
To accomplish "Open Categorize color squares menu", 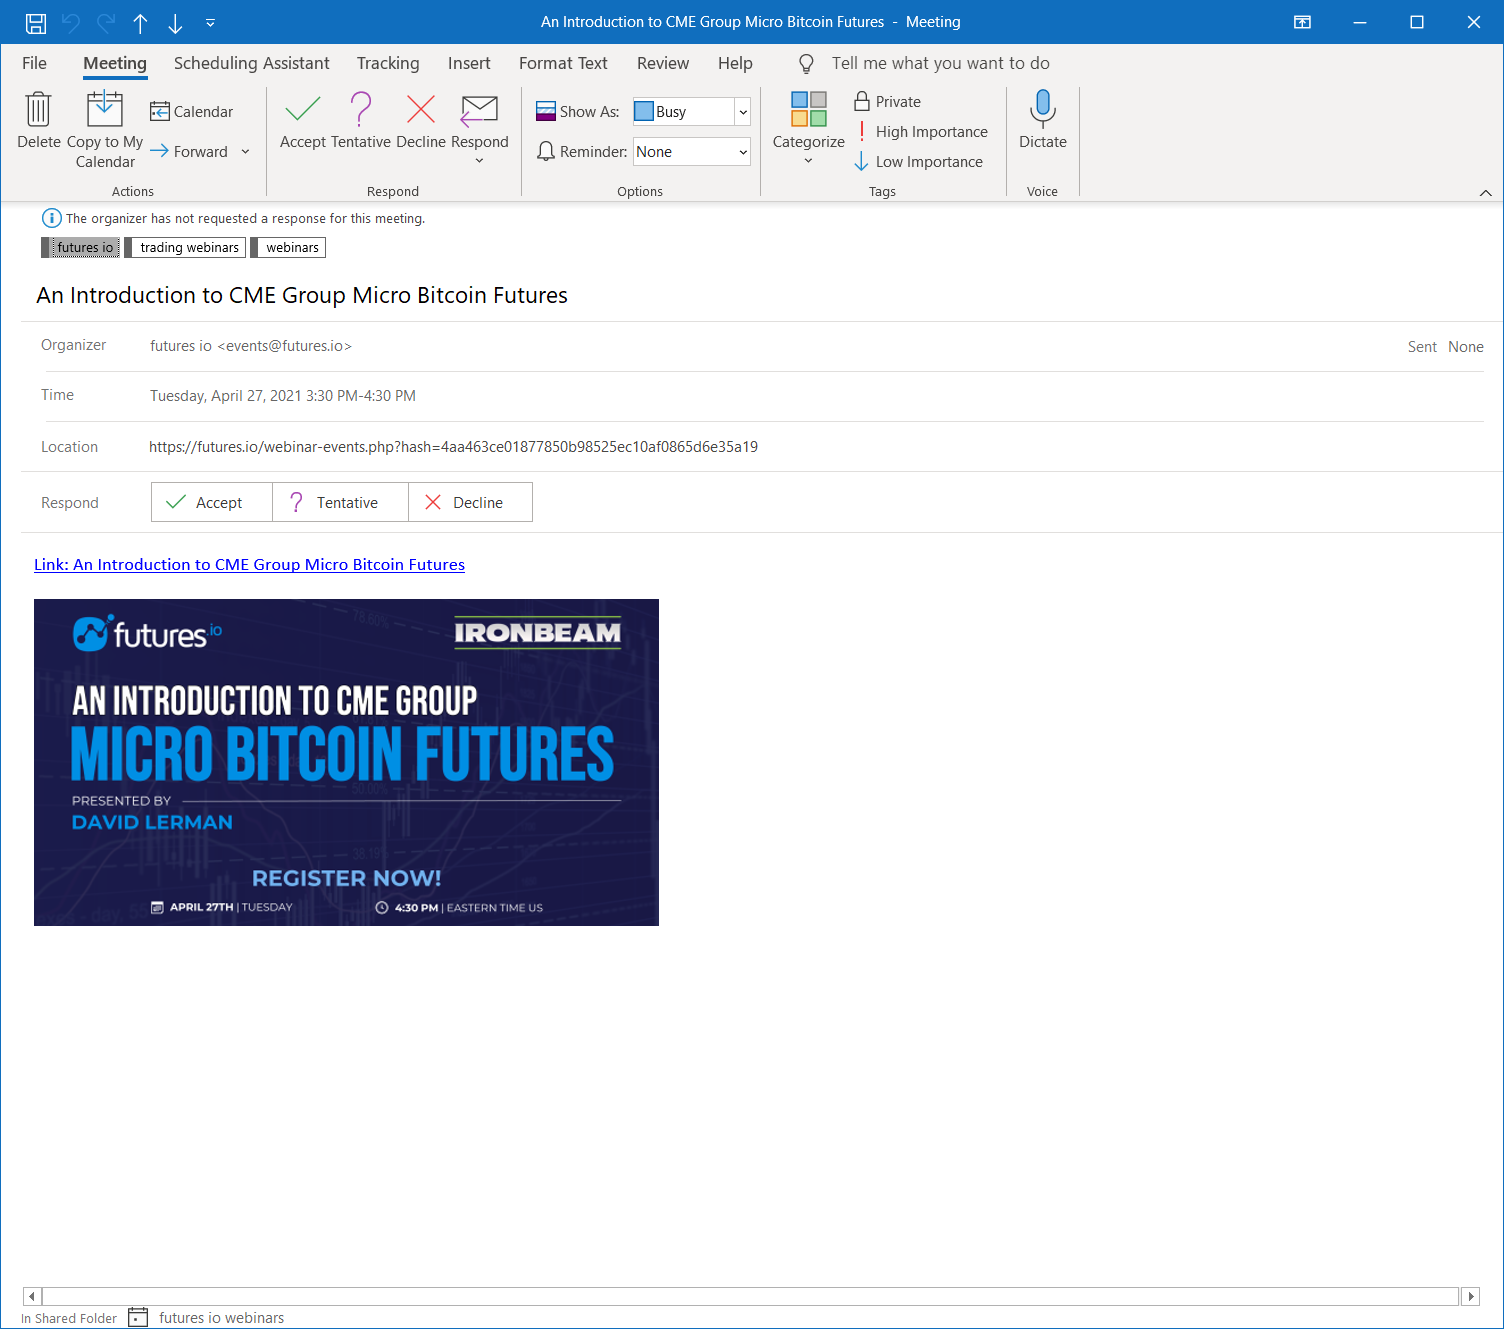I will click(x=809, y=128).
